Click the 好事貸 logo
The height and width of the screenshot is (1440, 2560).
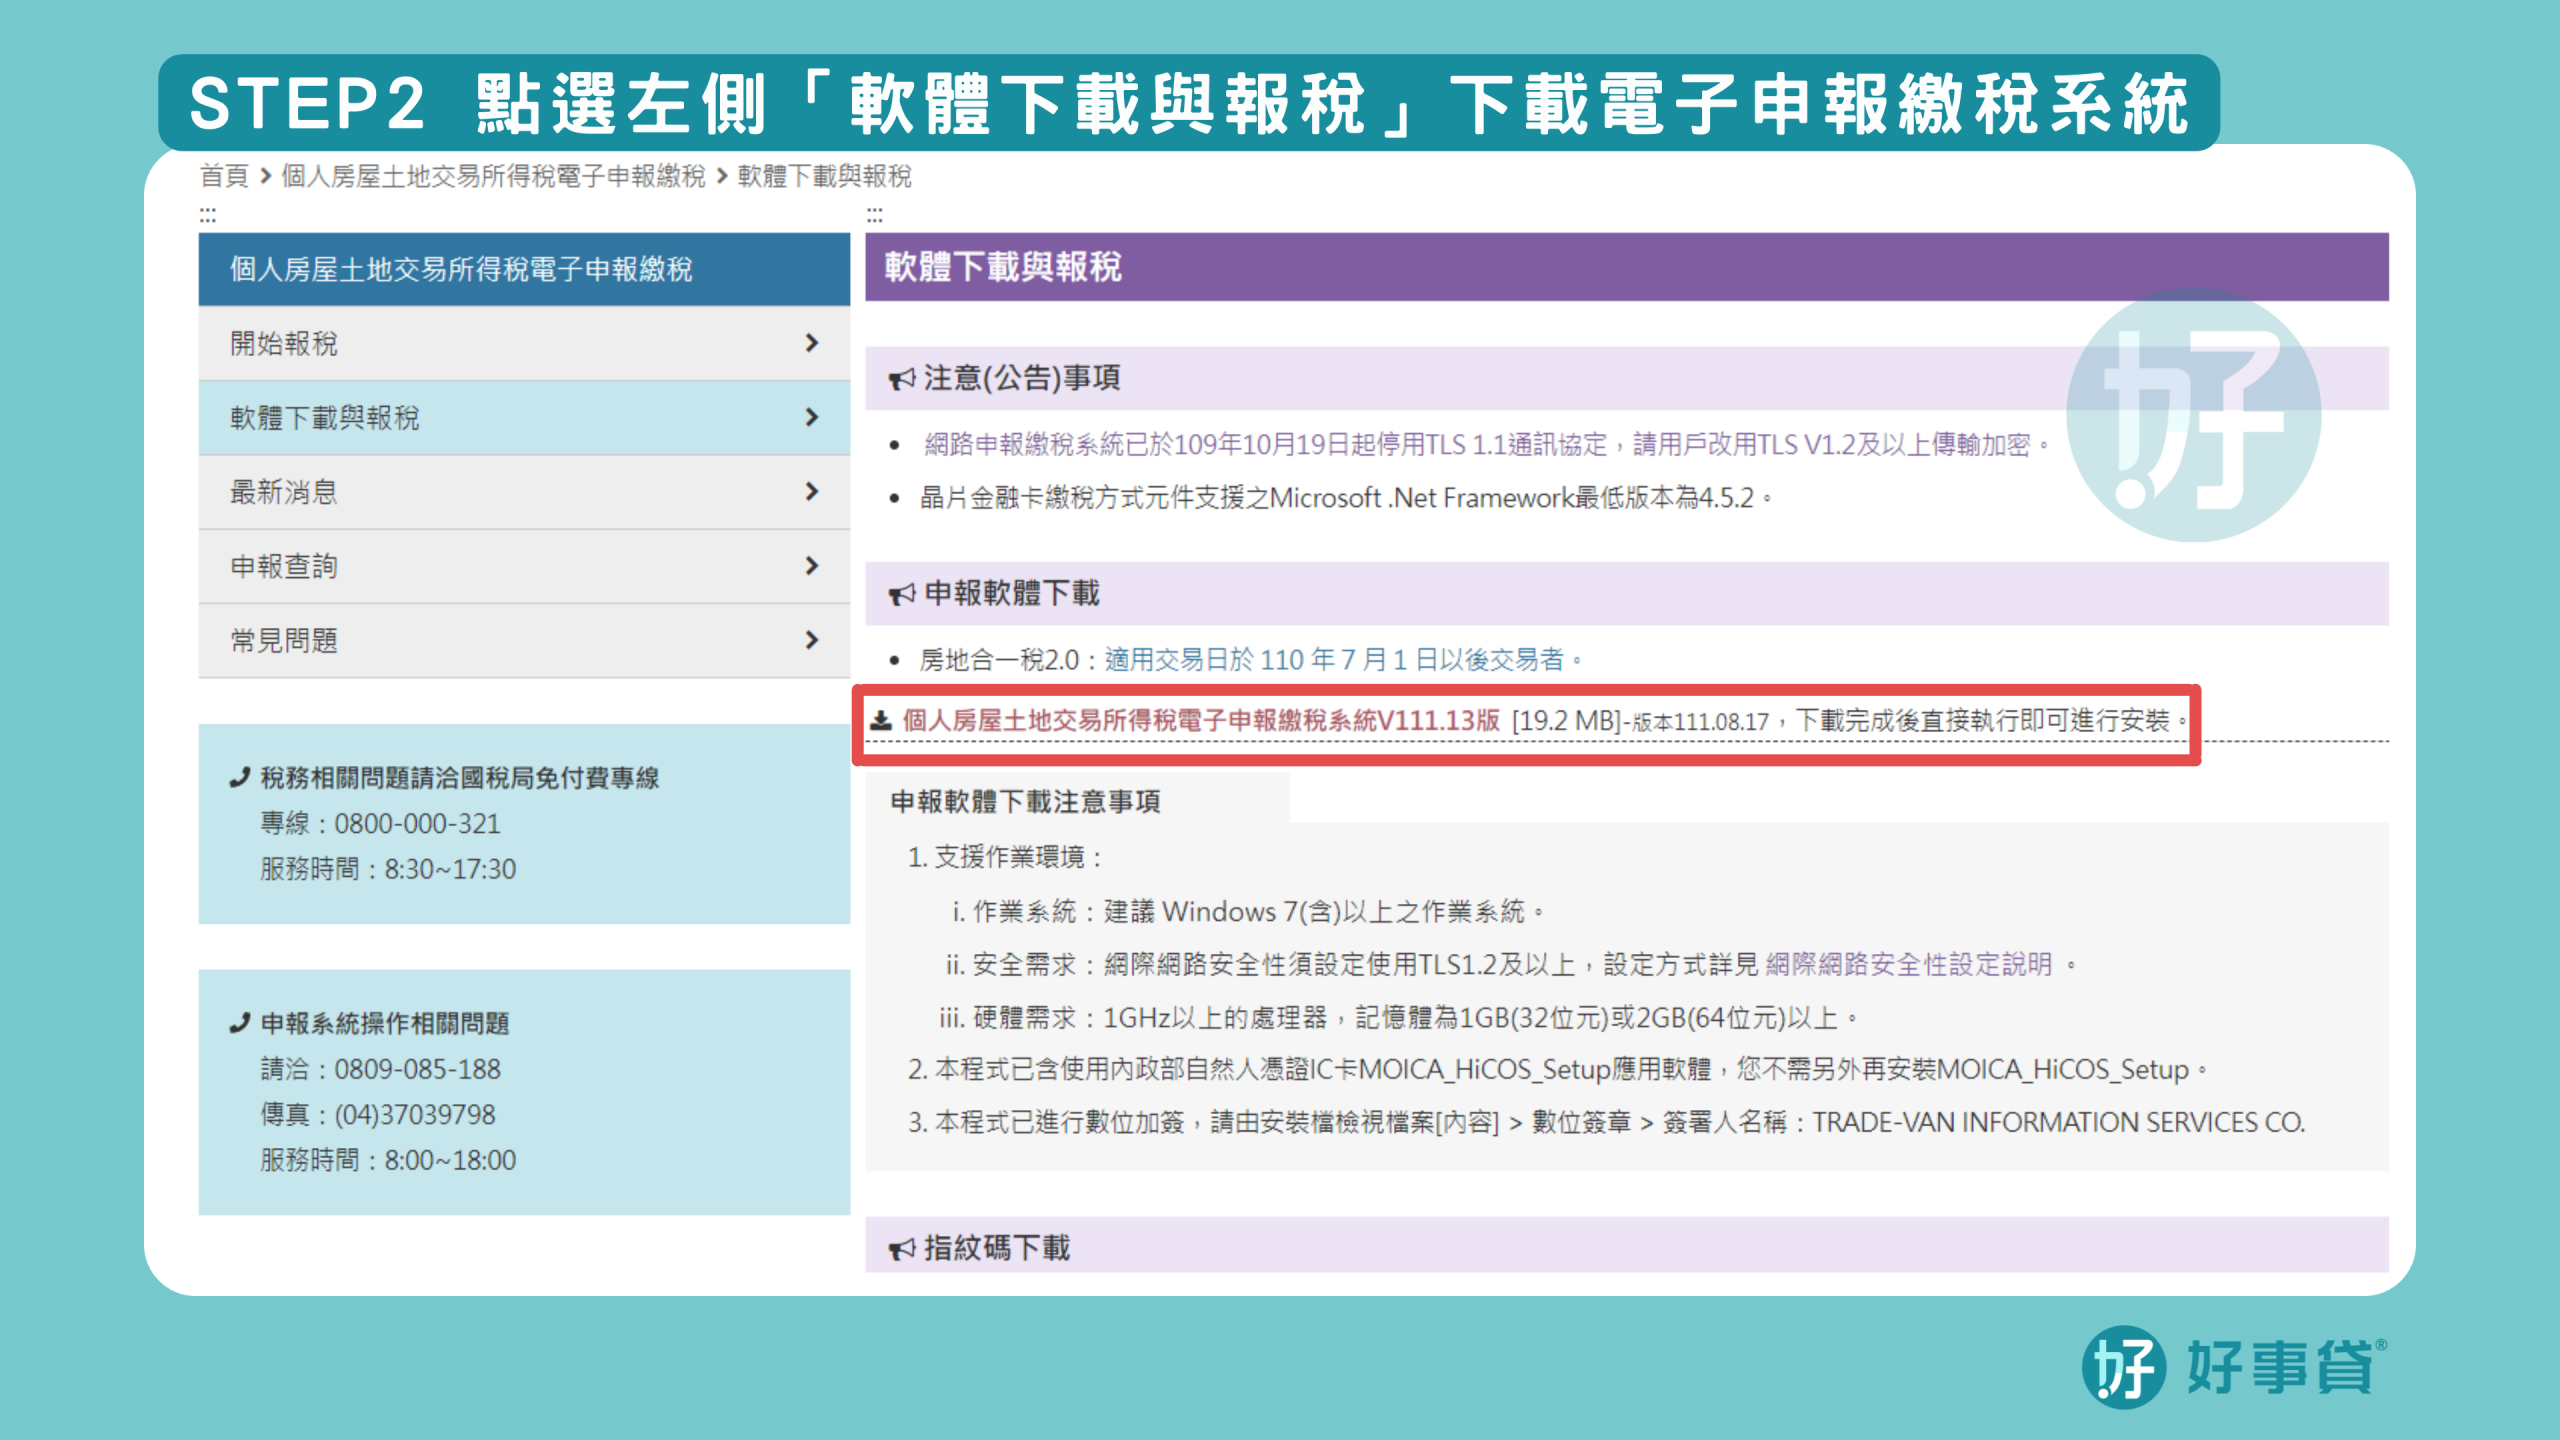(2233, 1366)
